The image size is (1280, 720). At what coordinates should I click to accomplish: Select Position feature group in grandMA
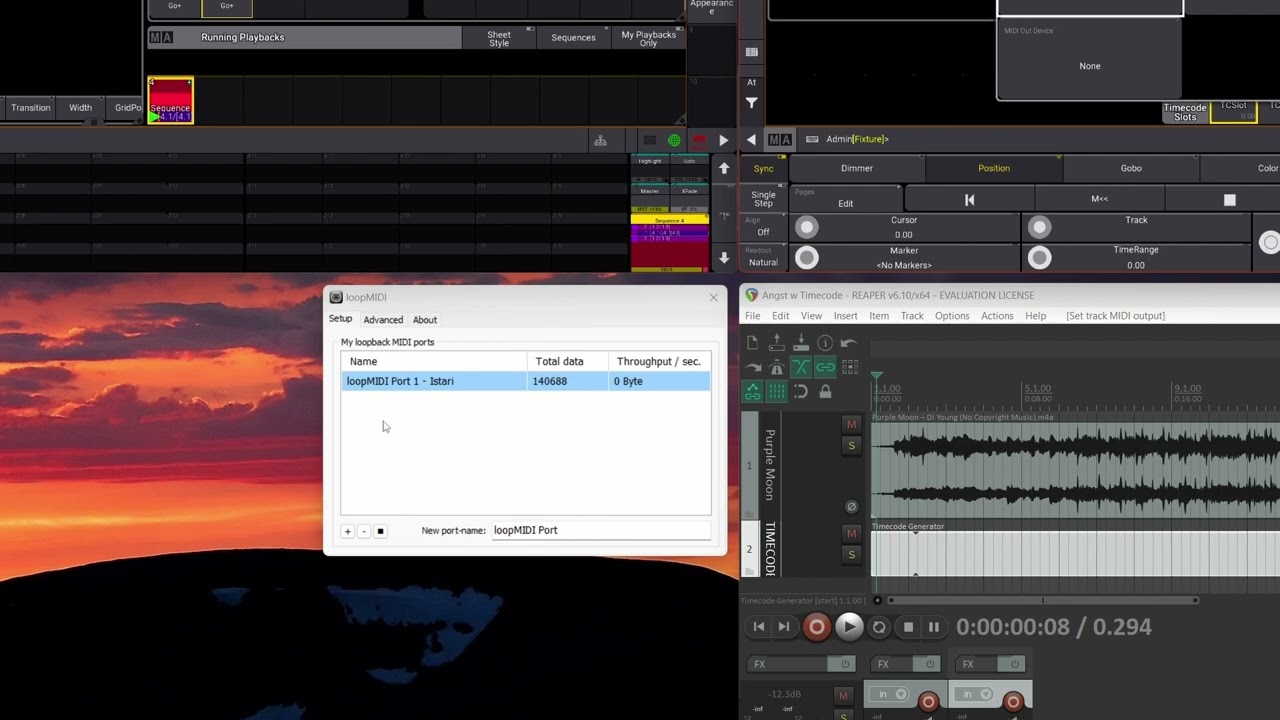click(x=994, y=168)
